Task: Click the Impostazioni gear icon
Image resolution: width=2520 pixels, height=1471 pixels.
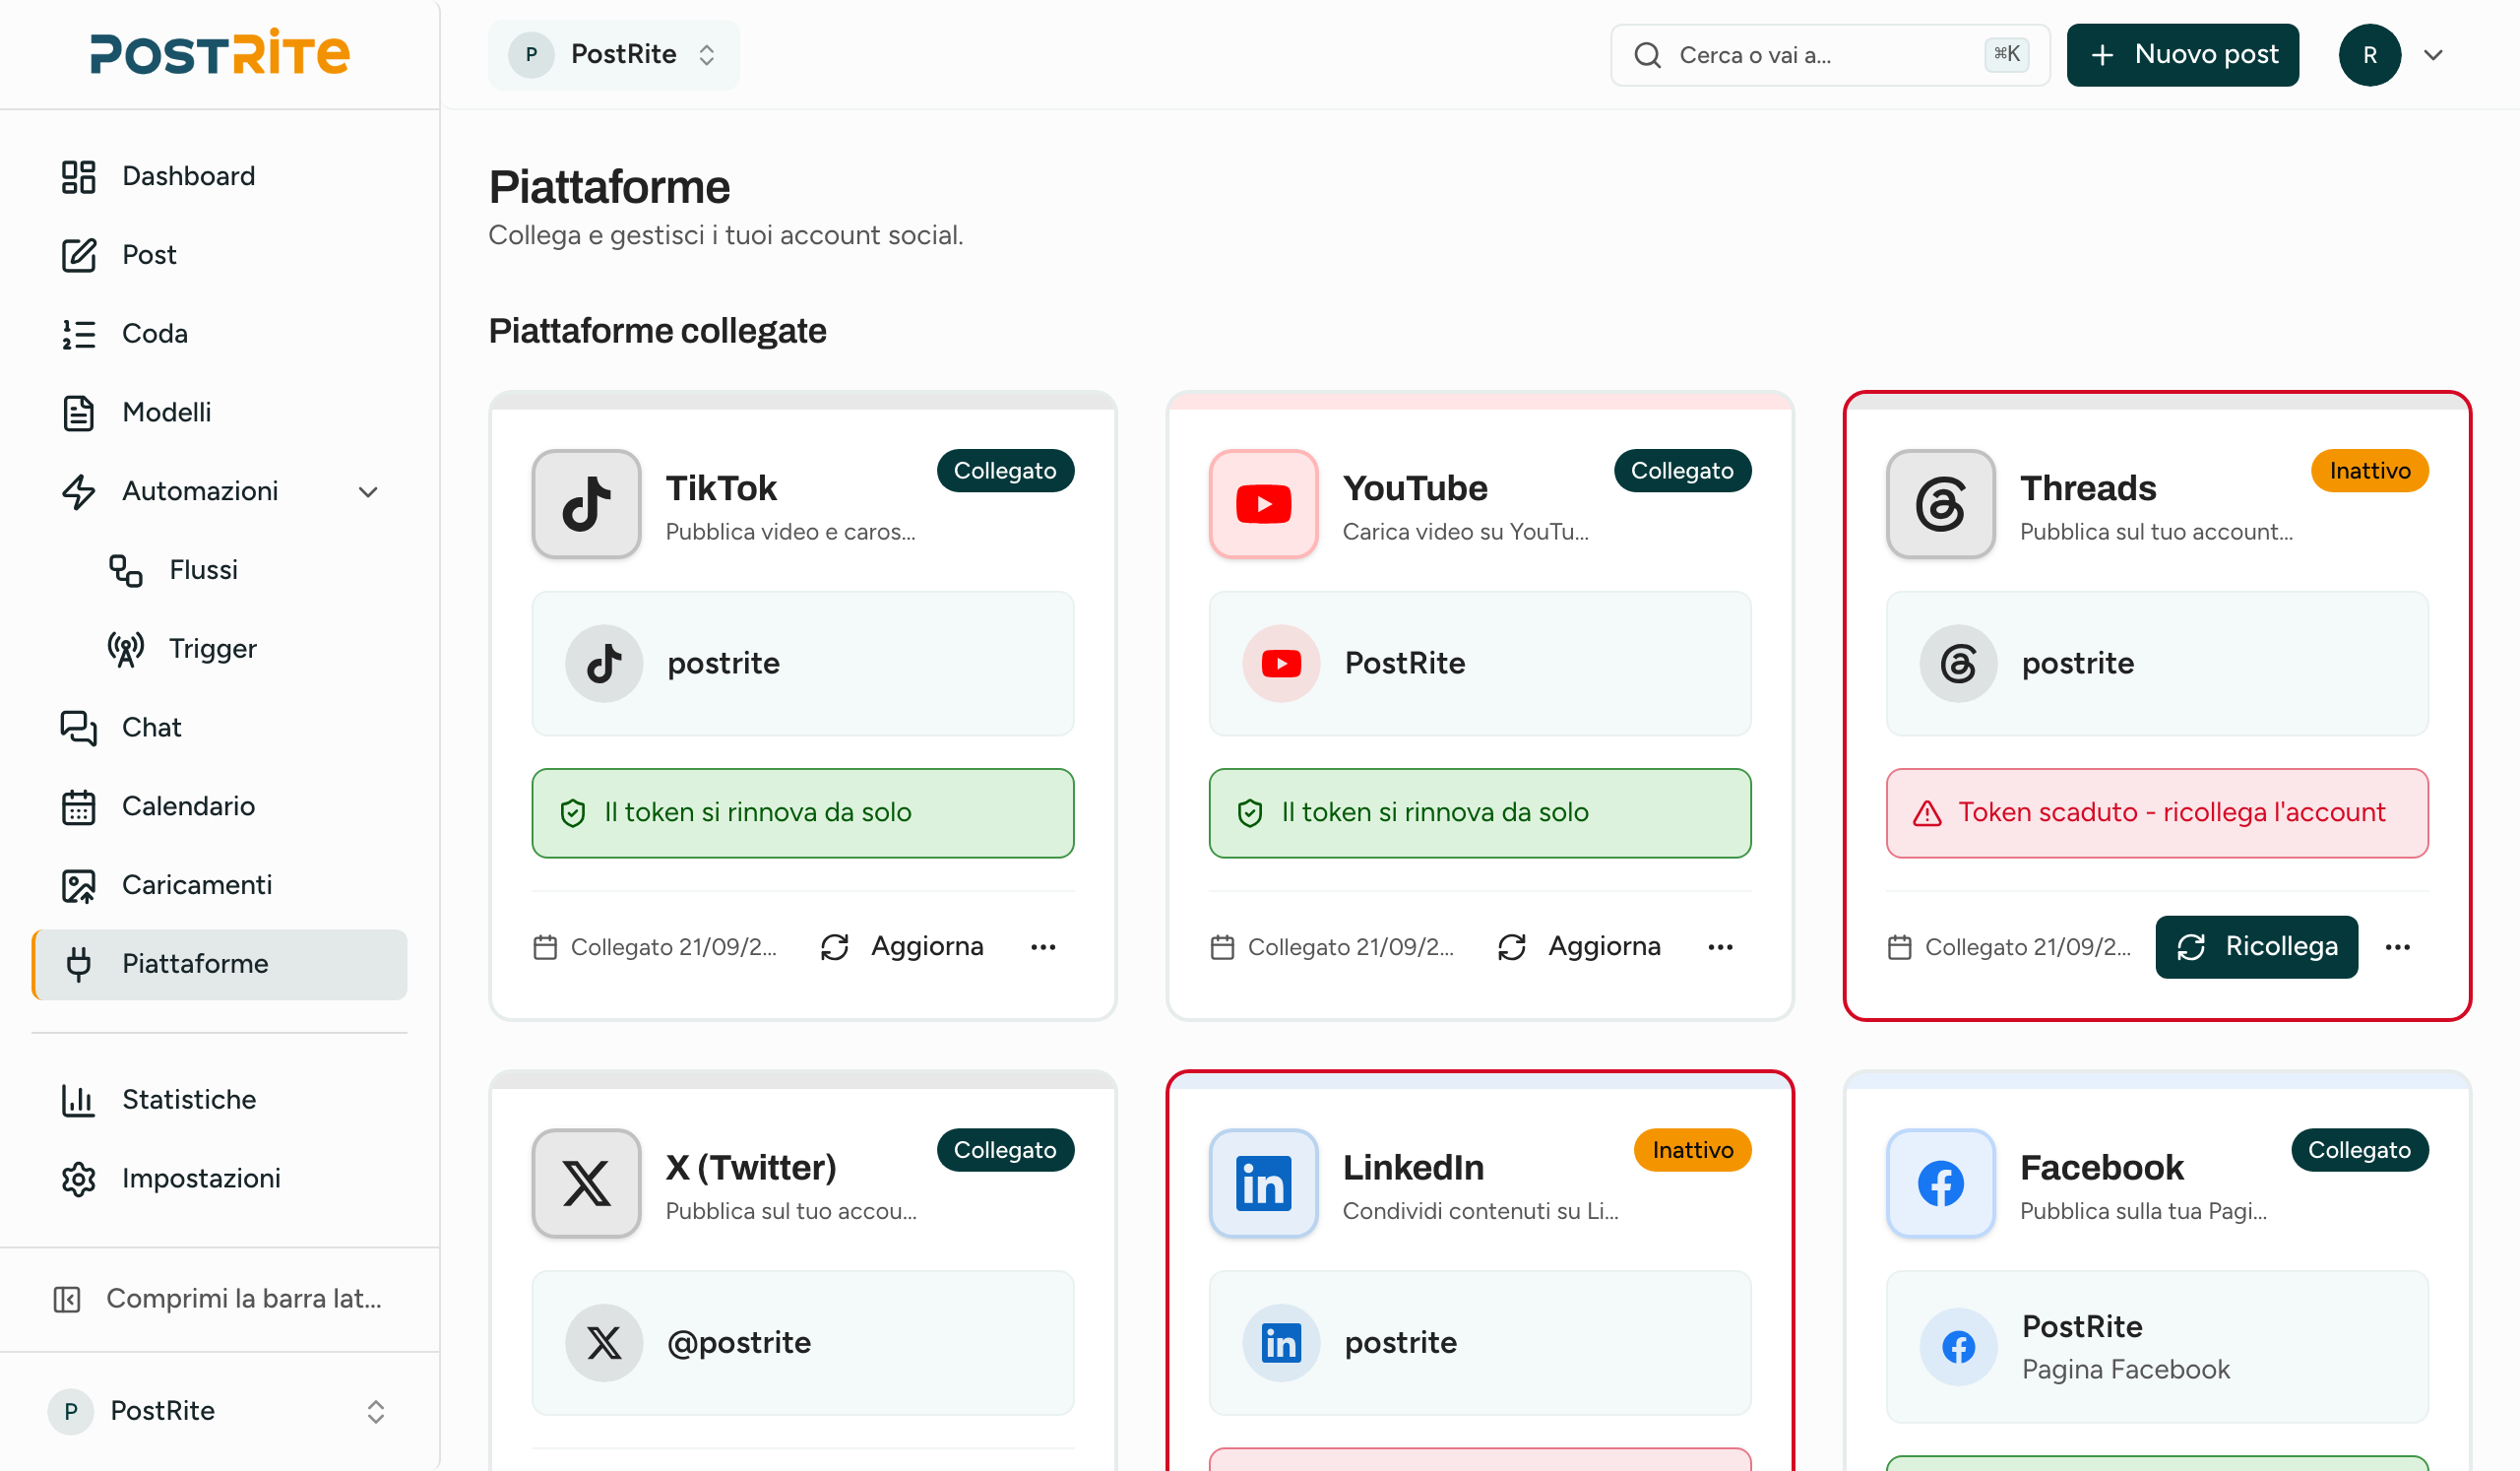Action: pos(78,1179)
